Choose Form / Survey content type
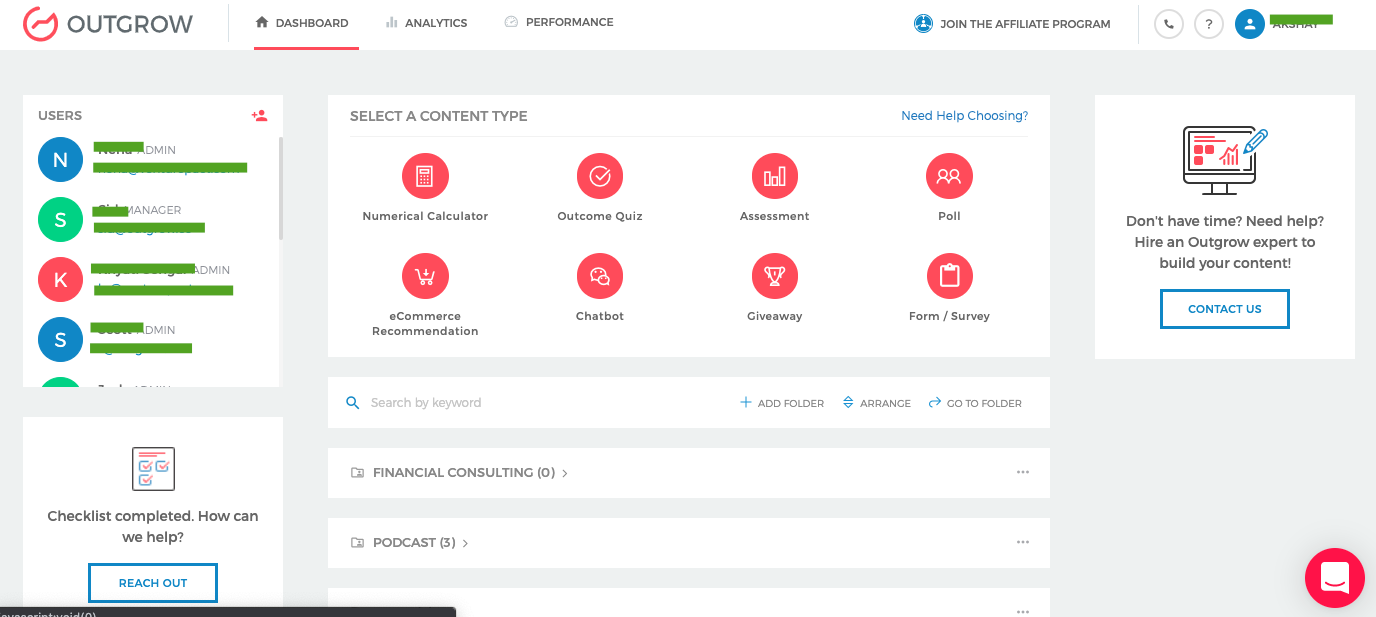Viewport: 1376px width, 617px height. pyautogui.click(x=949, y=288)
